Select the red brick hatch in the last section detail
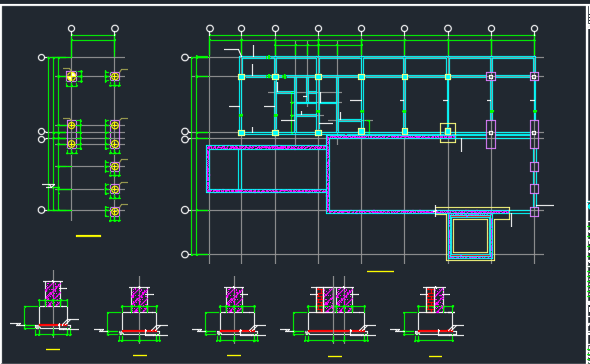590x364 pixels. pos(430,300)
